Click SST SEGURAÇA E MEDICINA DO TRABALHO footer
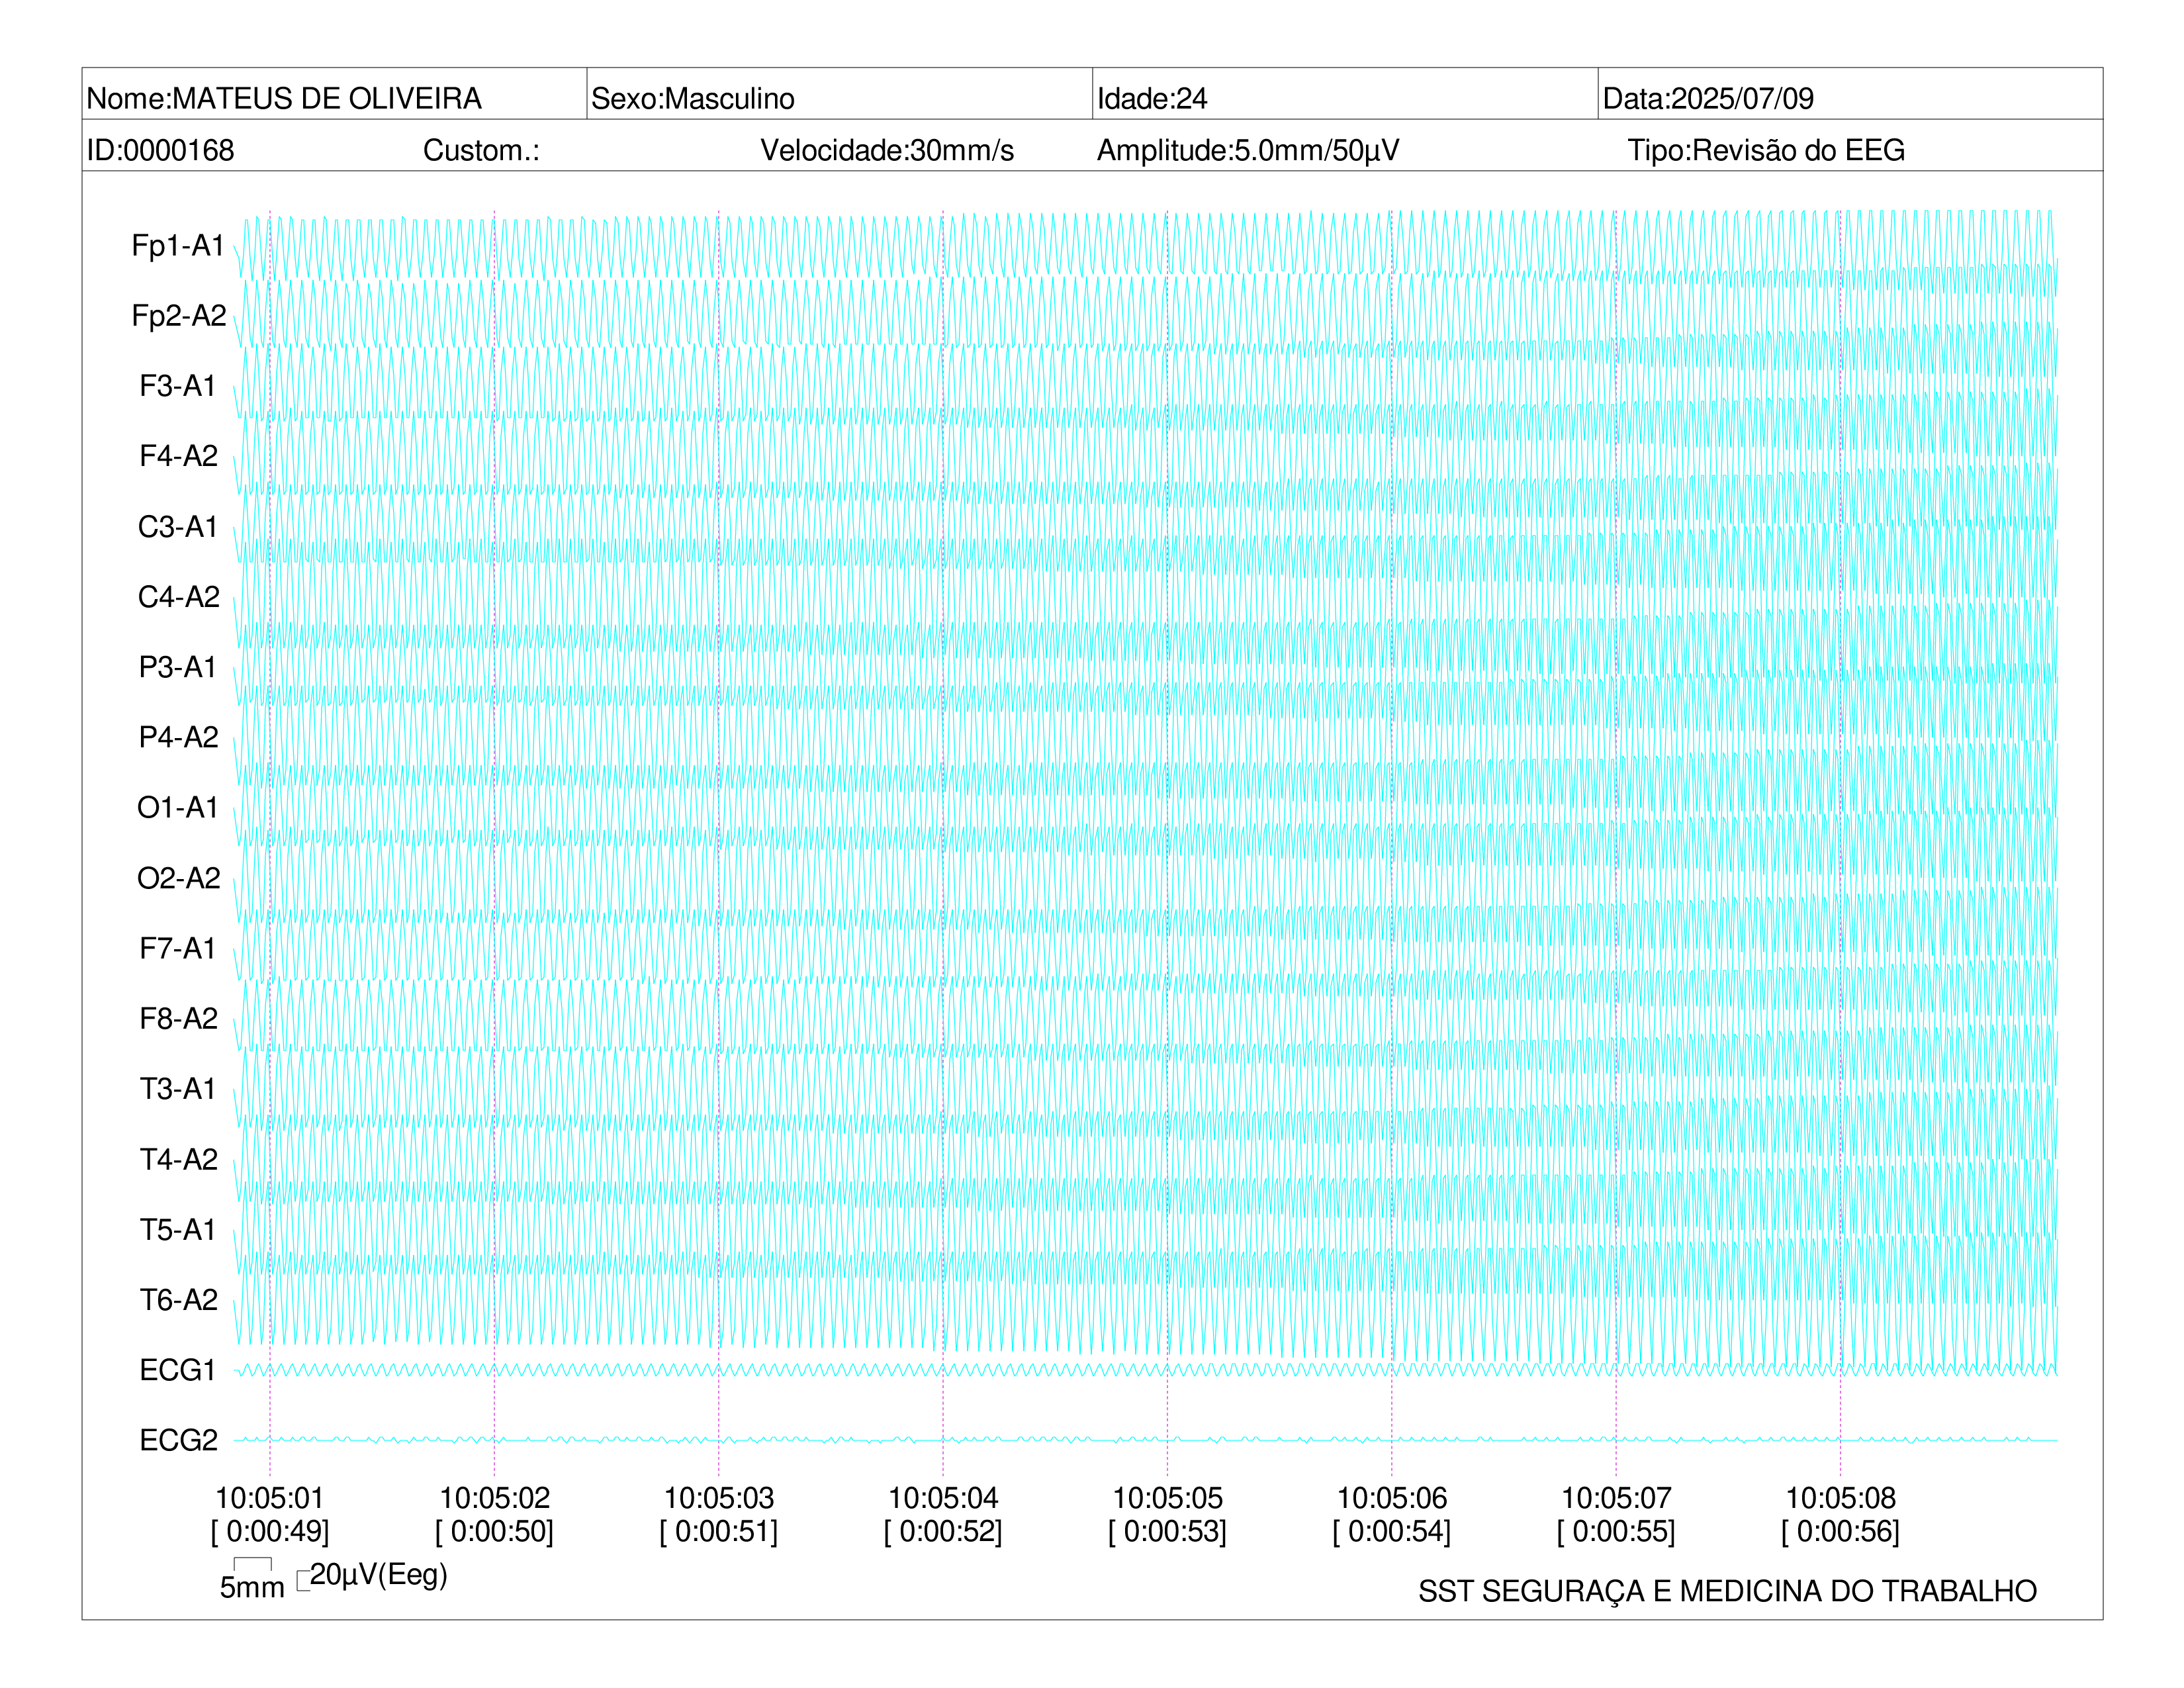The height and width of the screenshot is (1688, 2184). (x=1727, y=1591)
